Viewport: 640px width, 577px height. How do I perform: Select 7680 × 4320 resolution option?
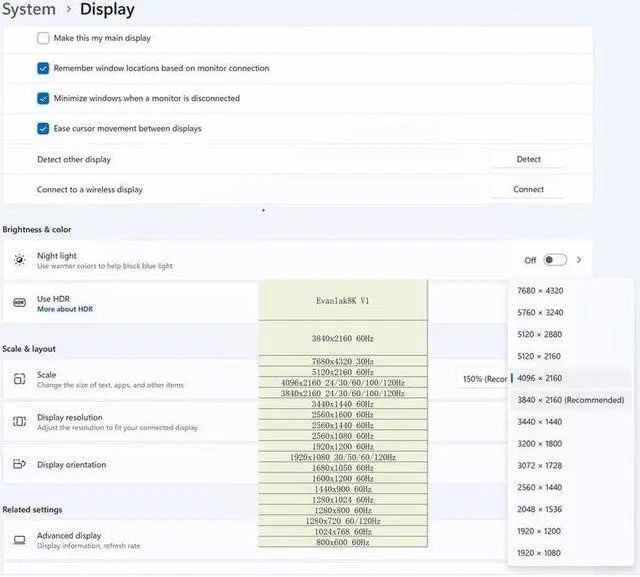(540, 290)
